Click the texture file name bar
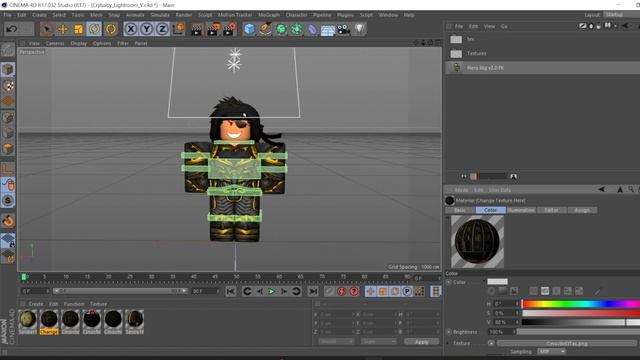Image resolution: width=640 pixels, height=360 pixels. coord(567,344)
